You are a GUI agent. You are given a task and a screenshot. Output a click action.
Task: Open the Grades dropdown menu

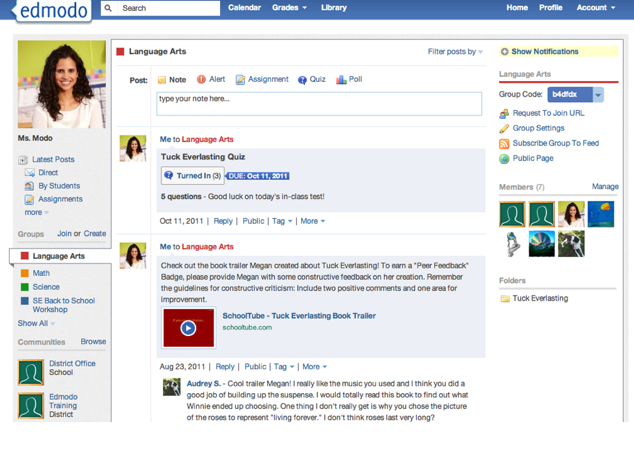point(289,8)
